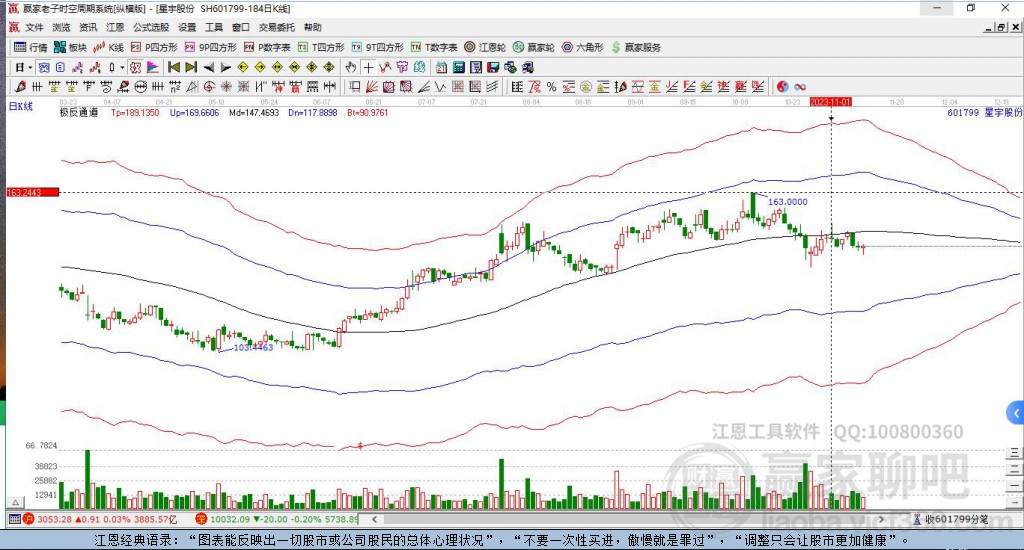
Task: Click the red fan lines tool icon
Action: (372, 87)
